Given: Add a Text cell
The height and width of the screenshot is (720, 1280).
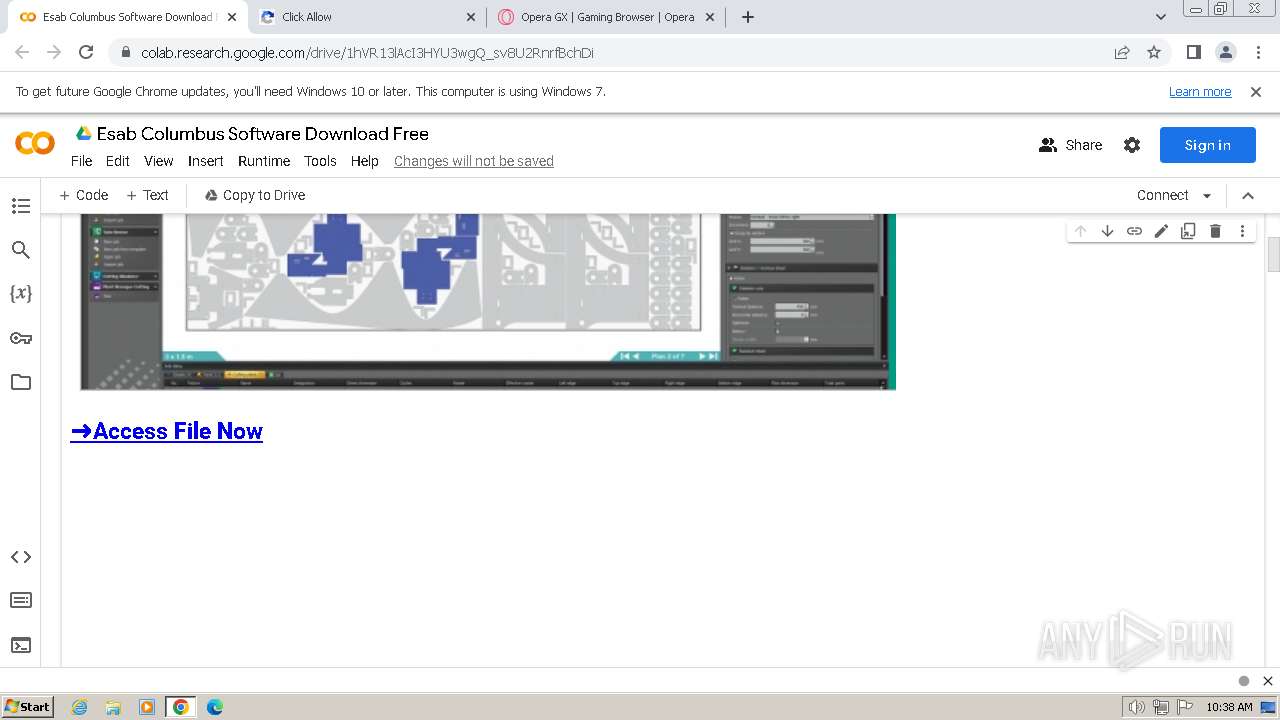Looking at the screenshot, I should tap(147, 195).
